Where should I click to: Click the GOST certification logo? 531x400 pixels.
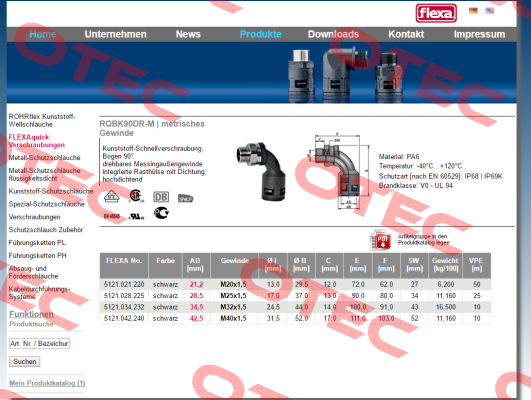161,213
